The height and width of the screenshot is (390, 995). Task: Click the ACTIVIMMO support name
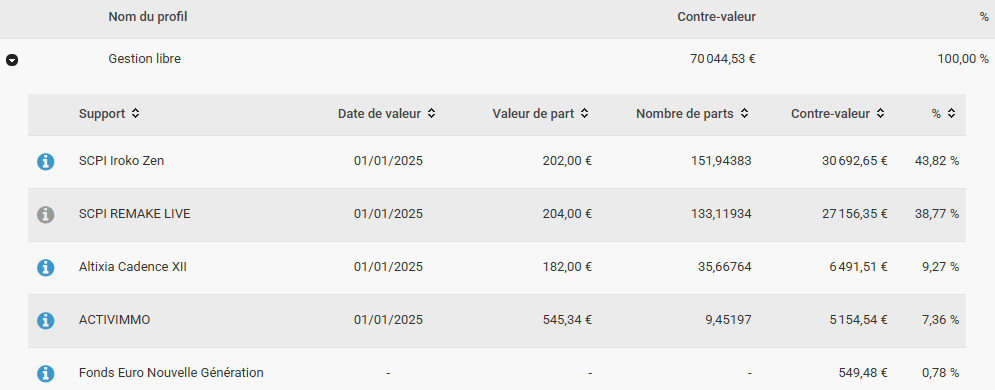point(114,320)
